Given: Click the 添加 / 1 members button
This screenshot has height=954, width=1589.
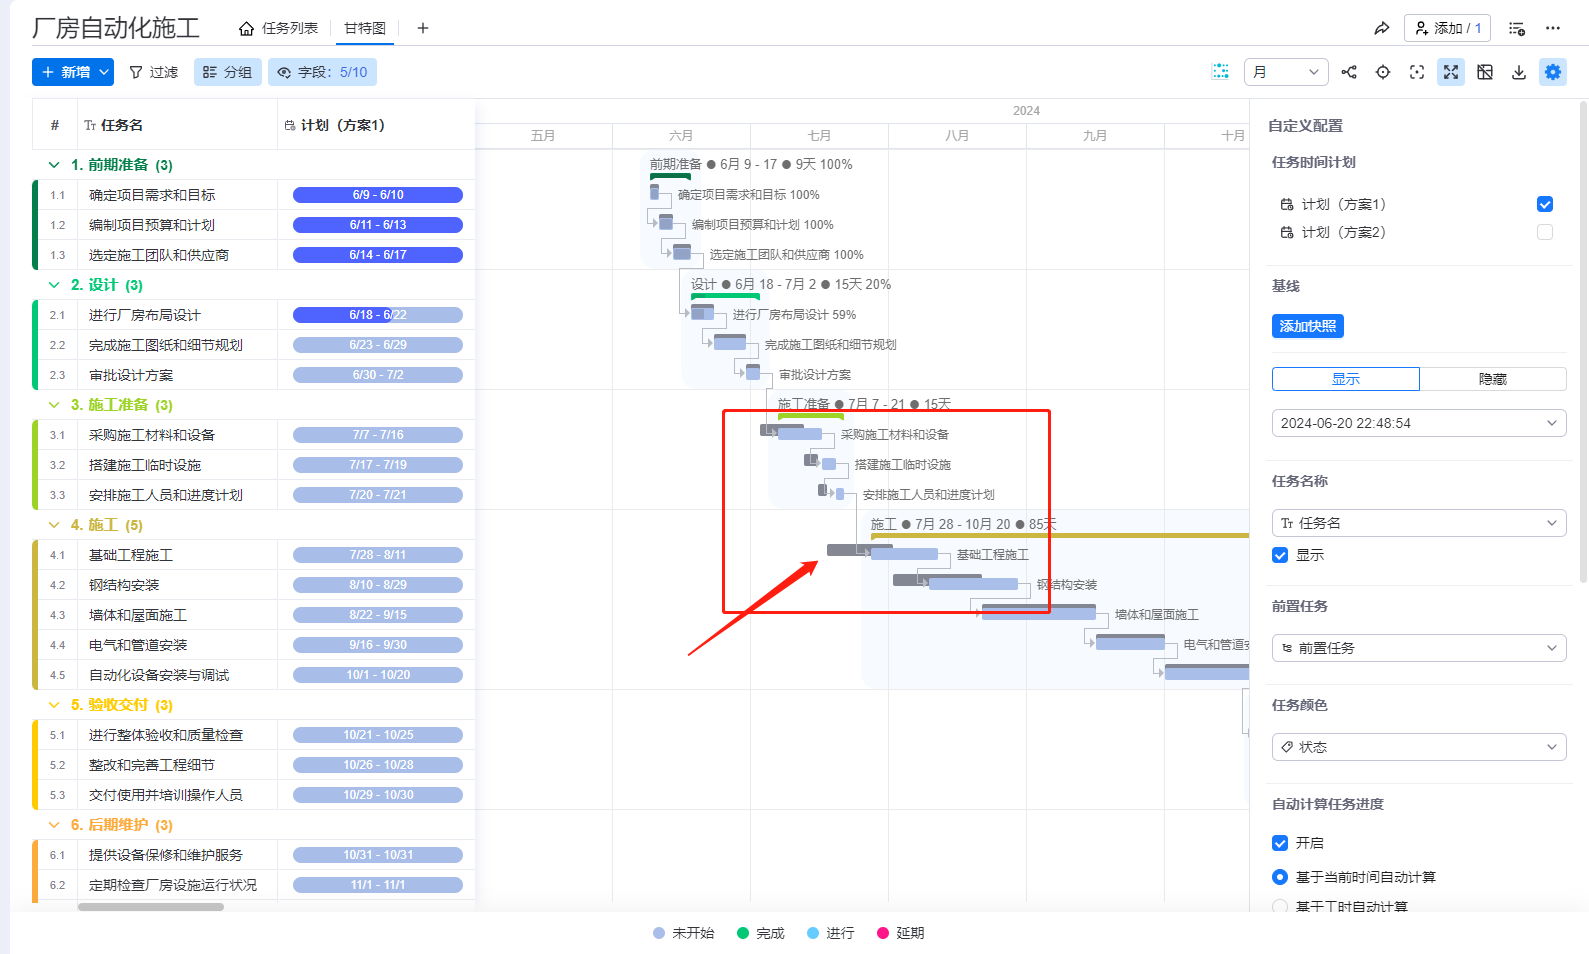Looking at the screenshot, I should [x=1447, y=28].
